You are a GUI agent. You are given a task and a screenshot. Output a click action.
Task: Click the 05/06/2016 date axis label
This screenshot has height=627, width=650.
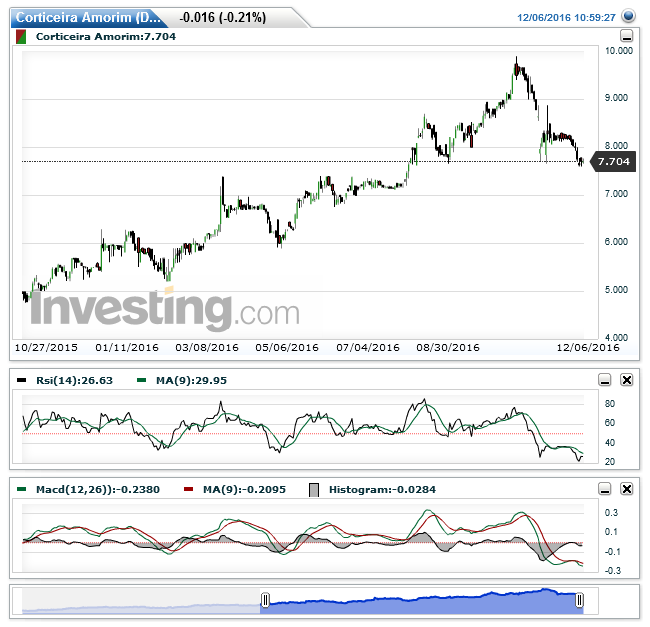point(287,347)
